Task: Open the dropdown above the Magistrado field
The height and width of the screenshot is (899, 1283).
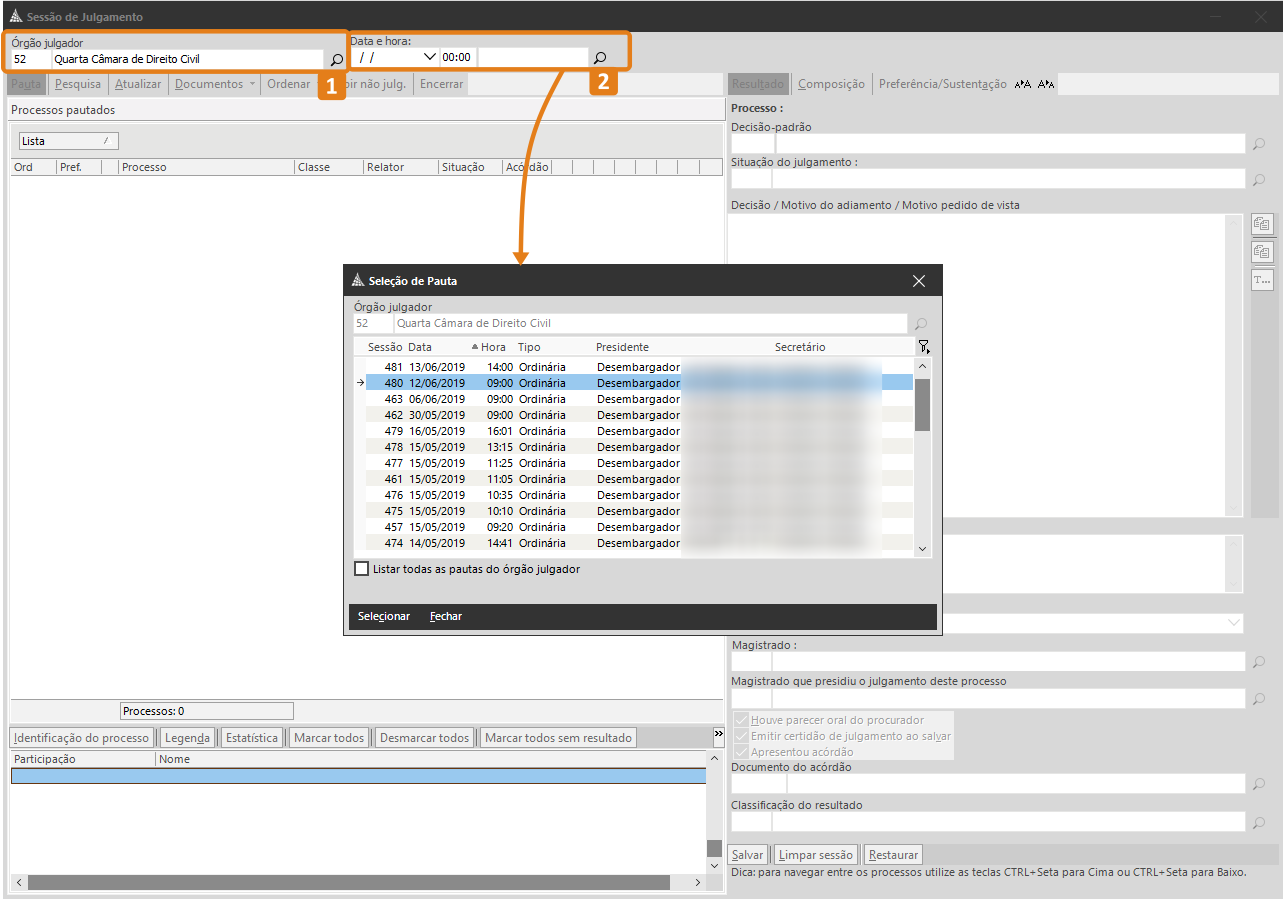Action: click(1233, 623)
